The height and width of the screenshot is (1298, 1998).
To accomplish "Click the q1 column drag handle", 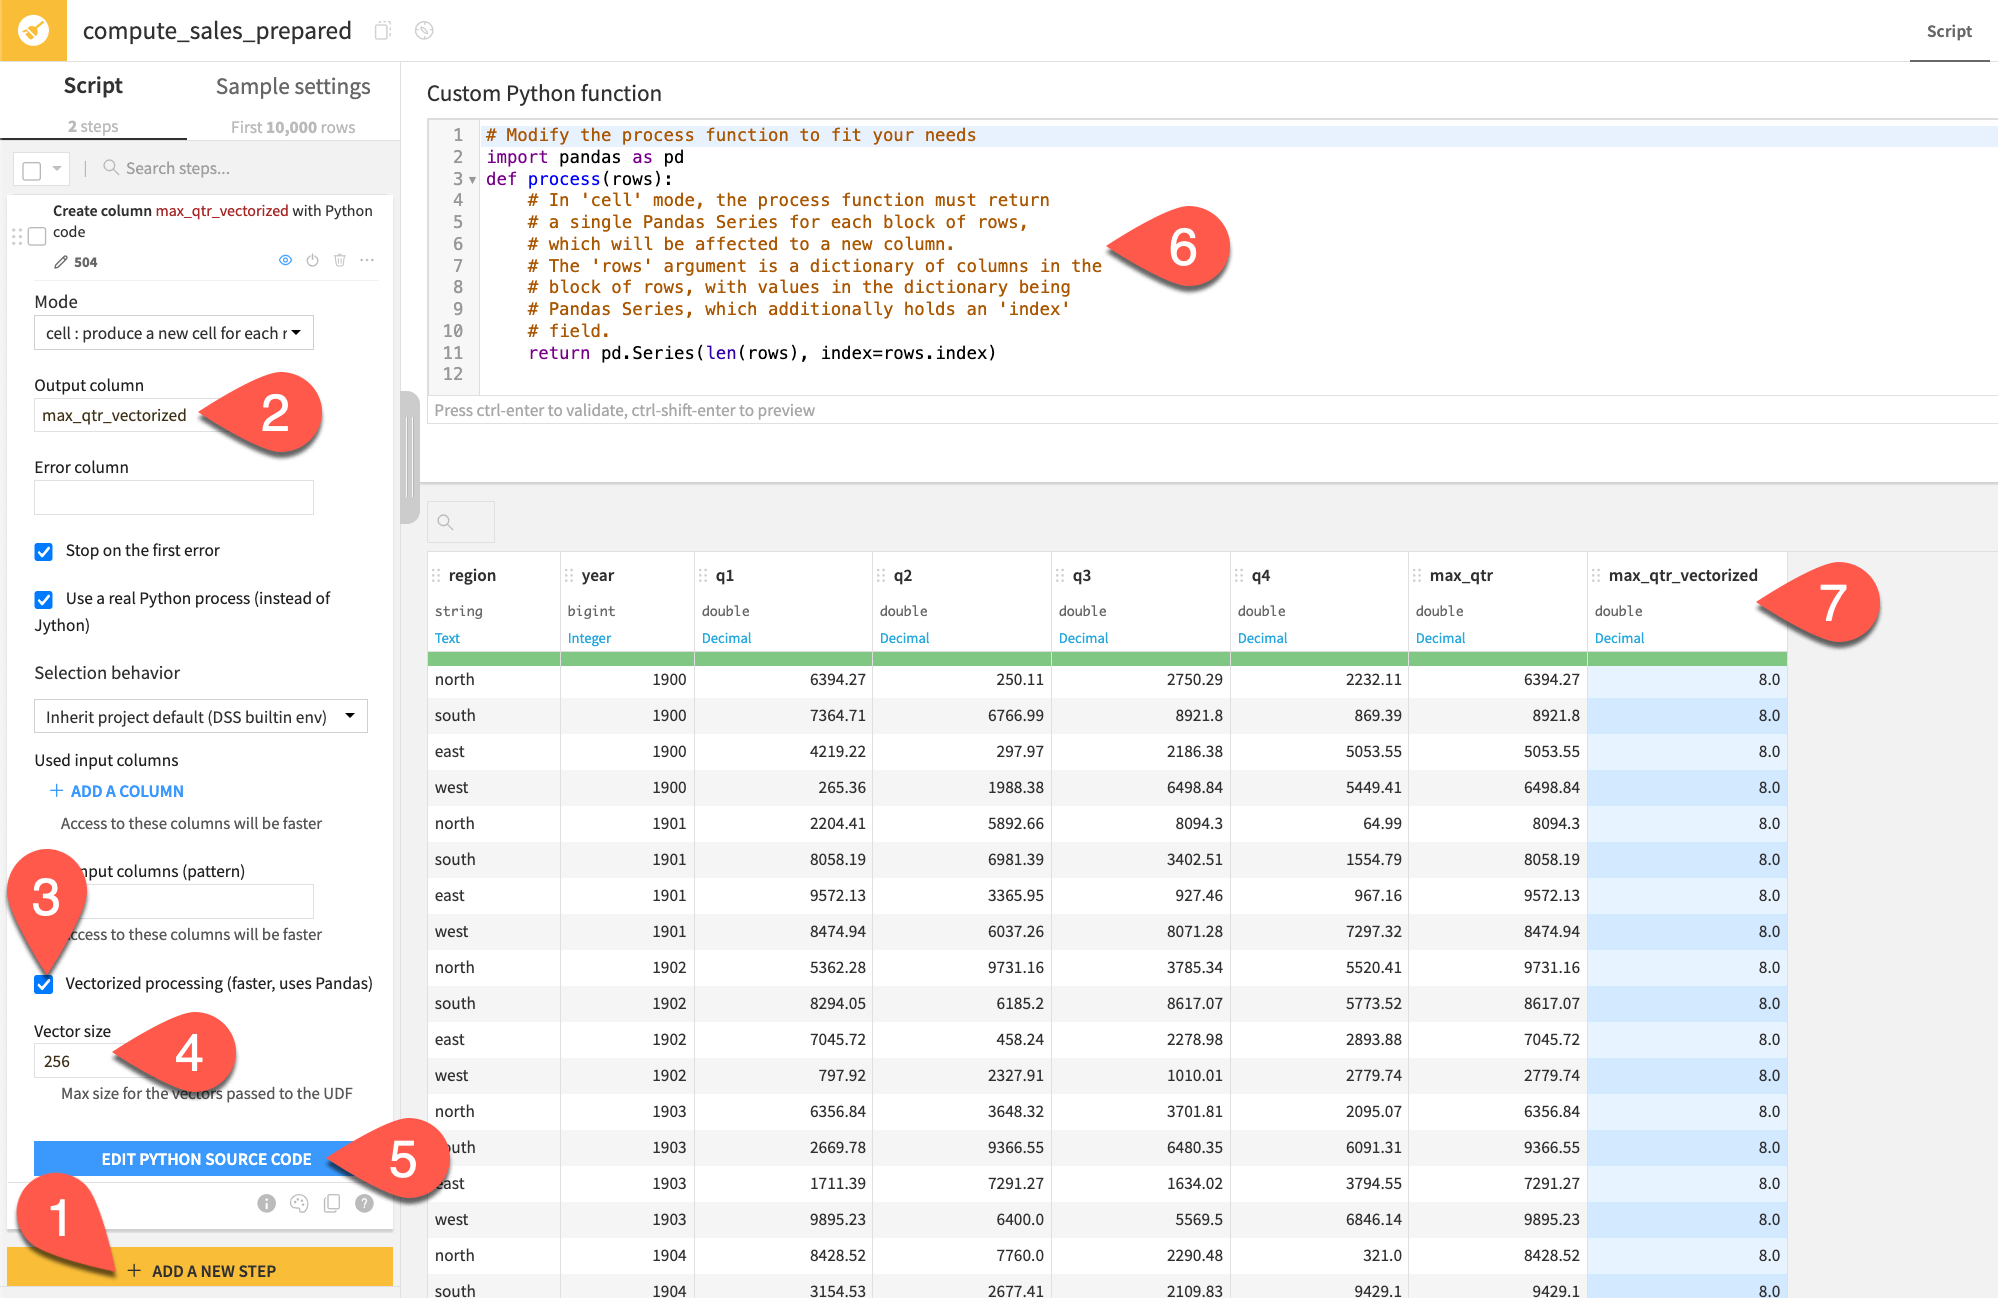I will click(703, 575).
